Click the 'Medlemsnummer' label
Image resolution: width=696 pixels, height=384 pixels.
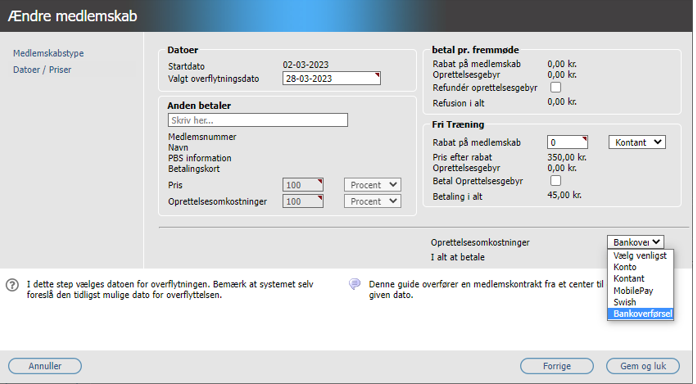[x=202, y=137]
